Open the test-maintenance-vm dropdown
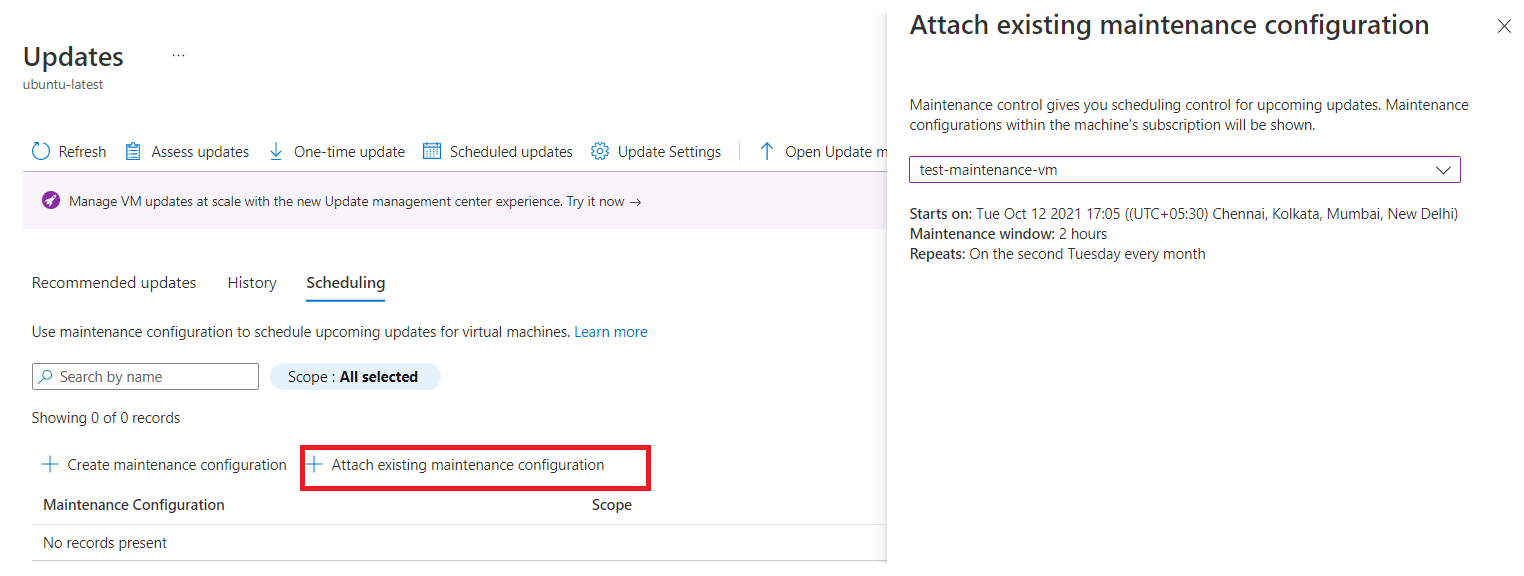1524x576 pixels. point(1443,169)
